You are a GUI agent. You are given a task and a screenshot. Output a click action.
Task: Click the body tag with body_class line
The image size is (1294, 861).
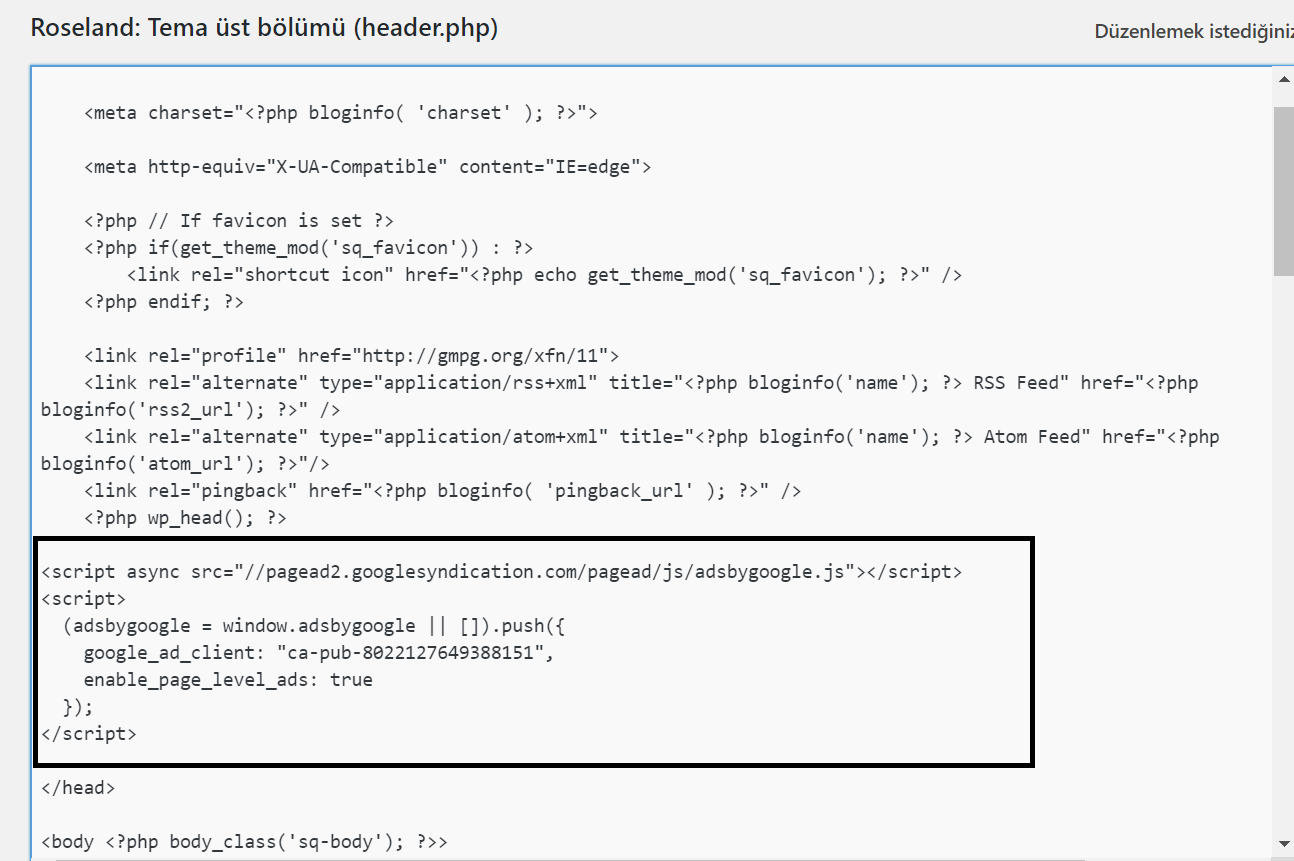click(x=244, y=842)
